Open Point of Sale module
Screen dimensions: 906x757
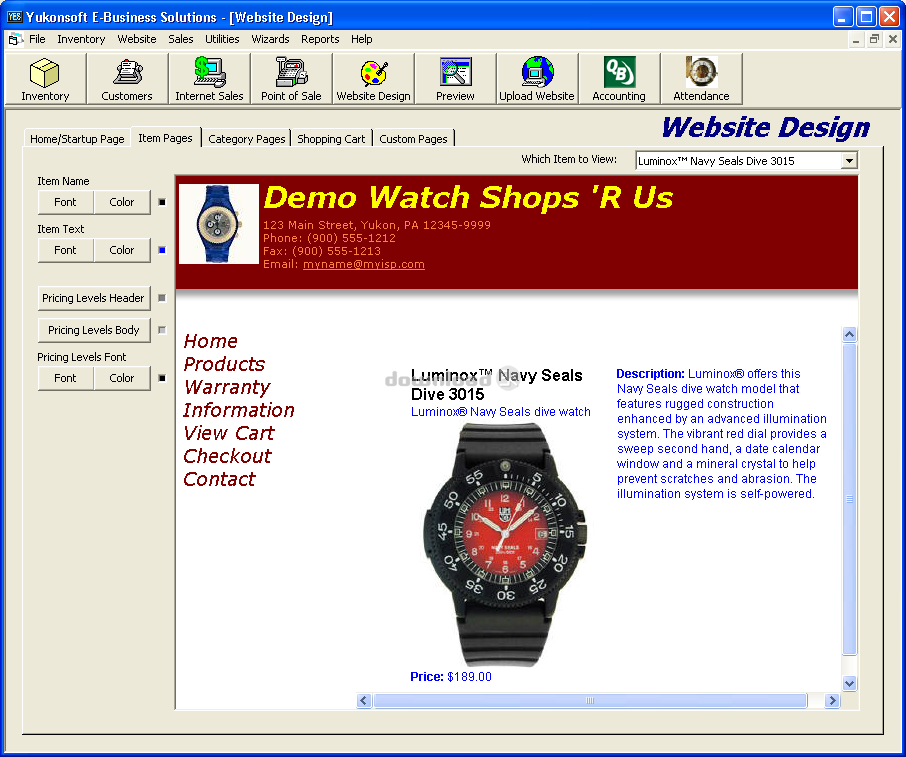(x=291, y=79)
